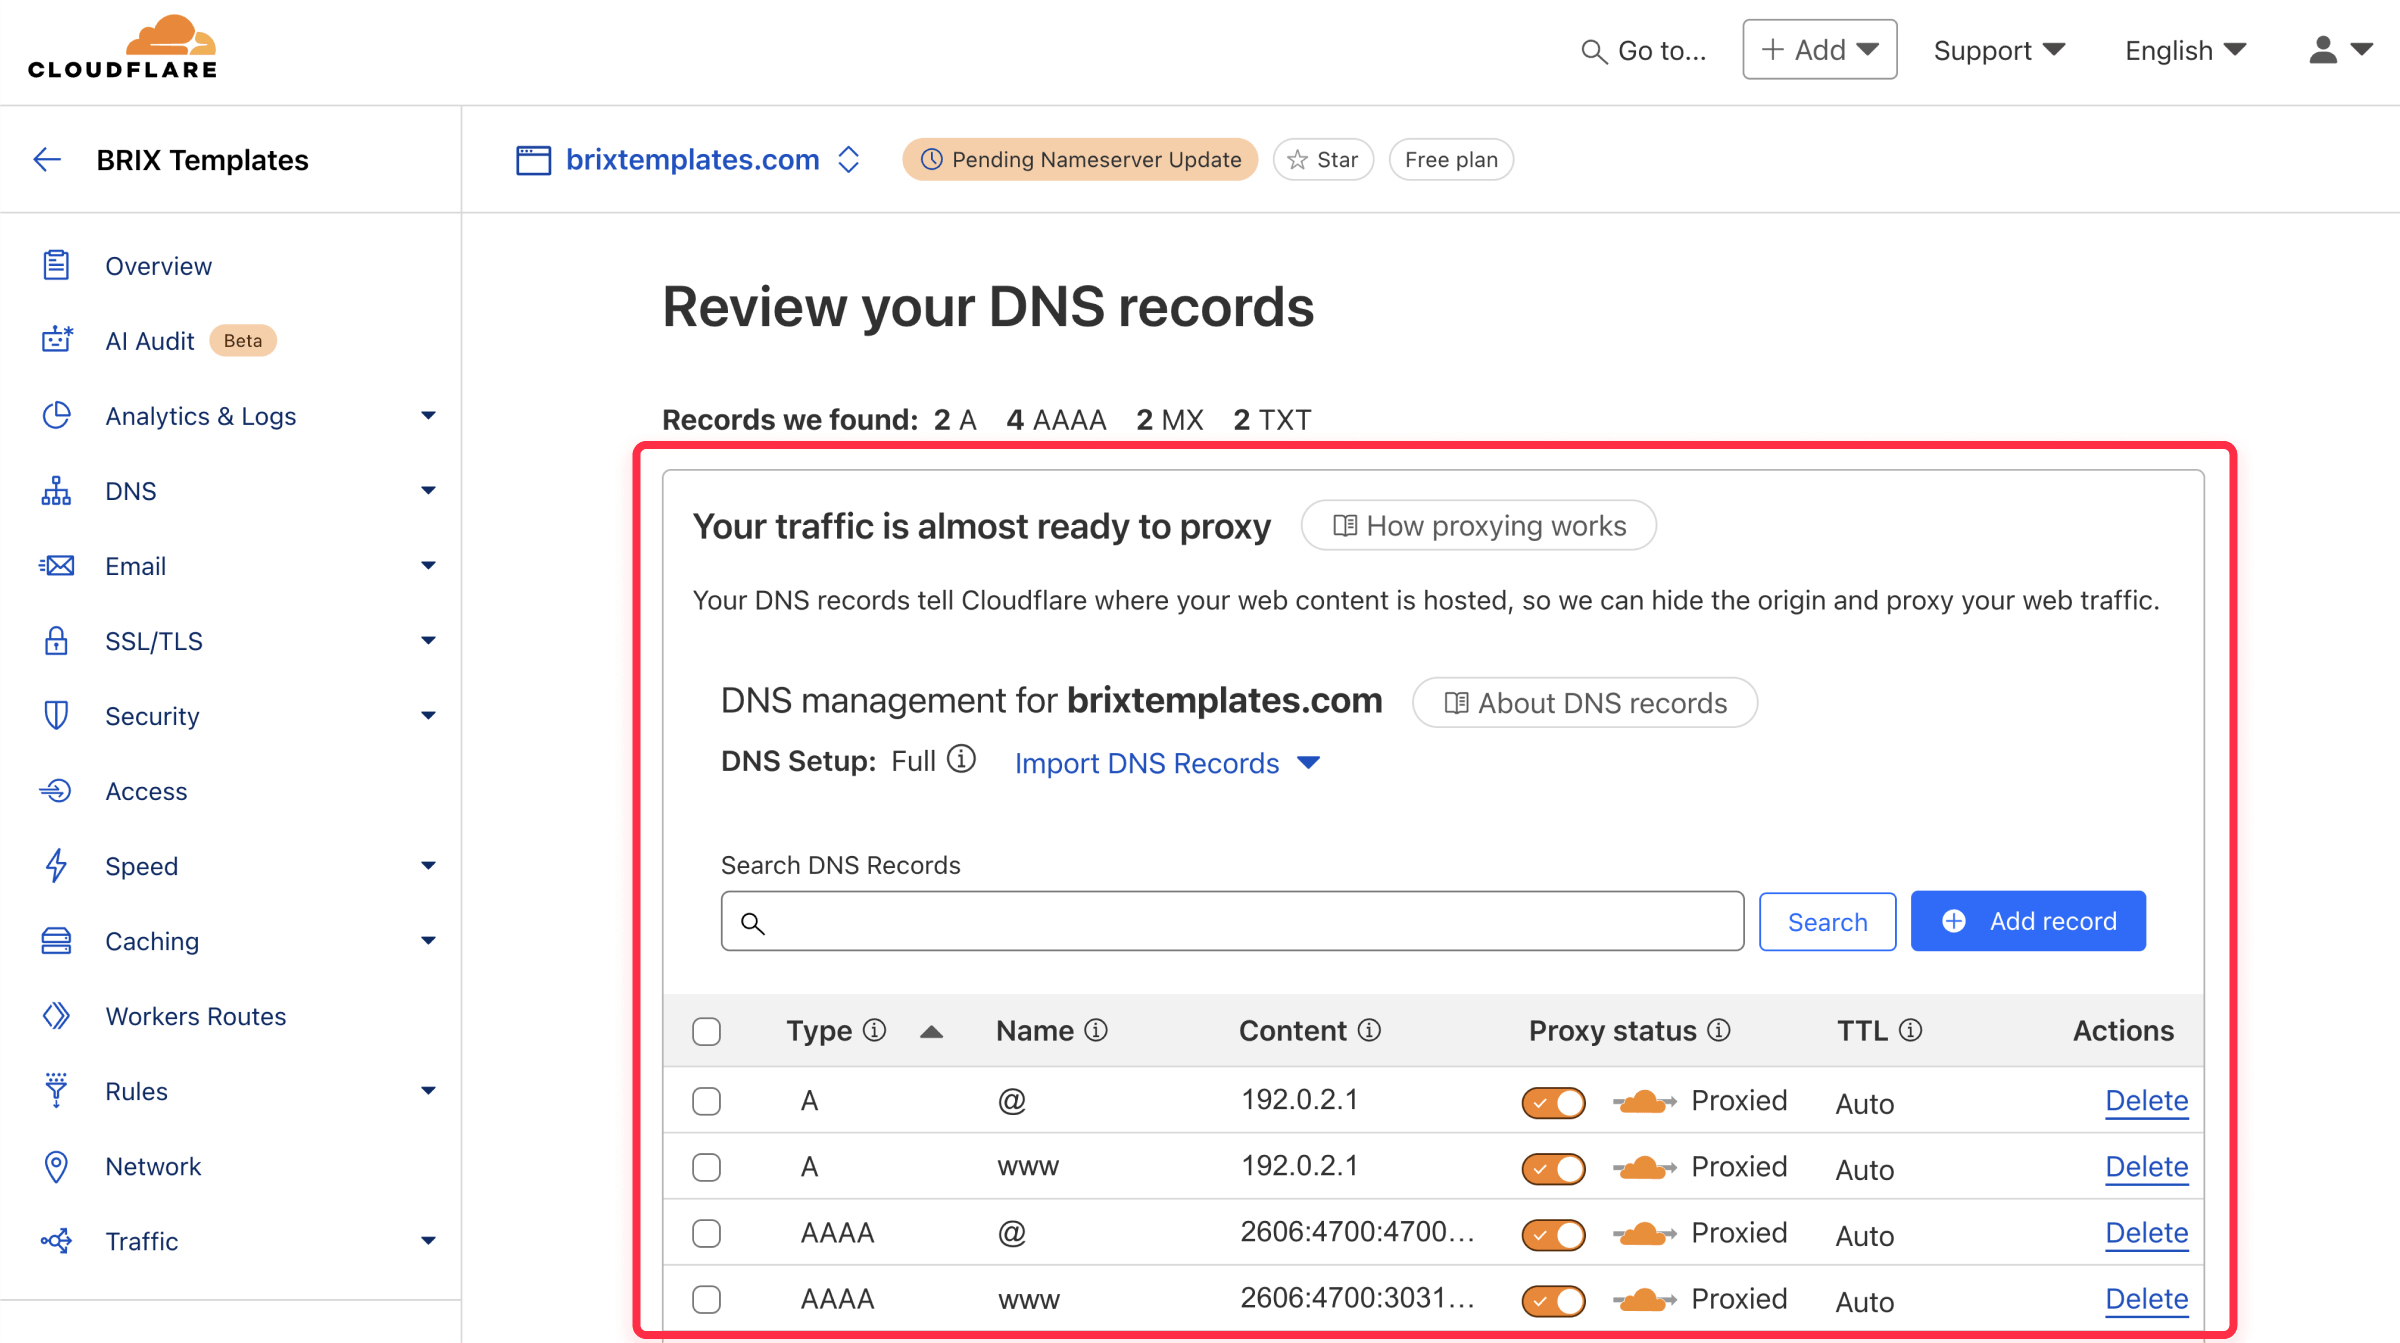Screen dimensions: 2400x1343
Task: Click the Workers Routes diamond icon
Action: 56,1015
